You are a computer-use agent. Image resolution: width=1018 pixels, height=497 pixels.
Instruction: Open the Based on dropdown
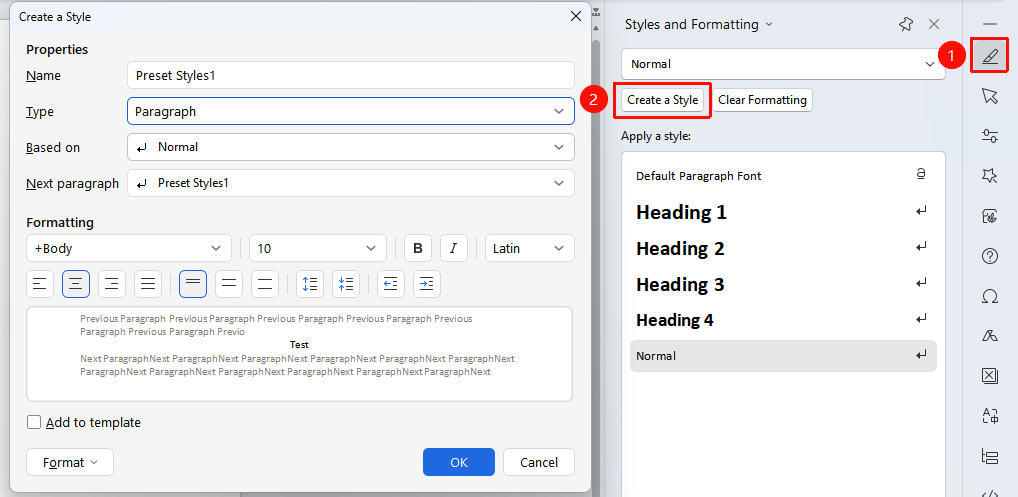click(351, 147)
